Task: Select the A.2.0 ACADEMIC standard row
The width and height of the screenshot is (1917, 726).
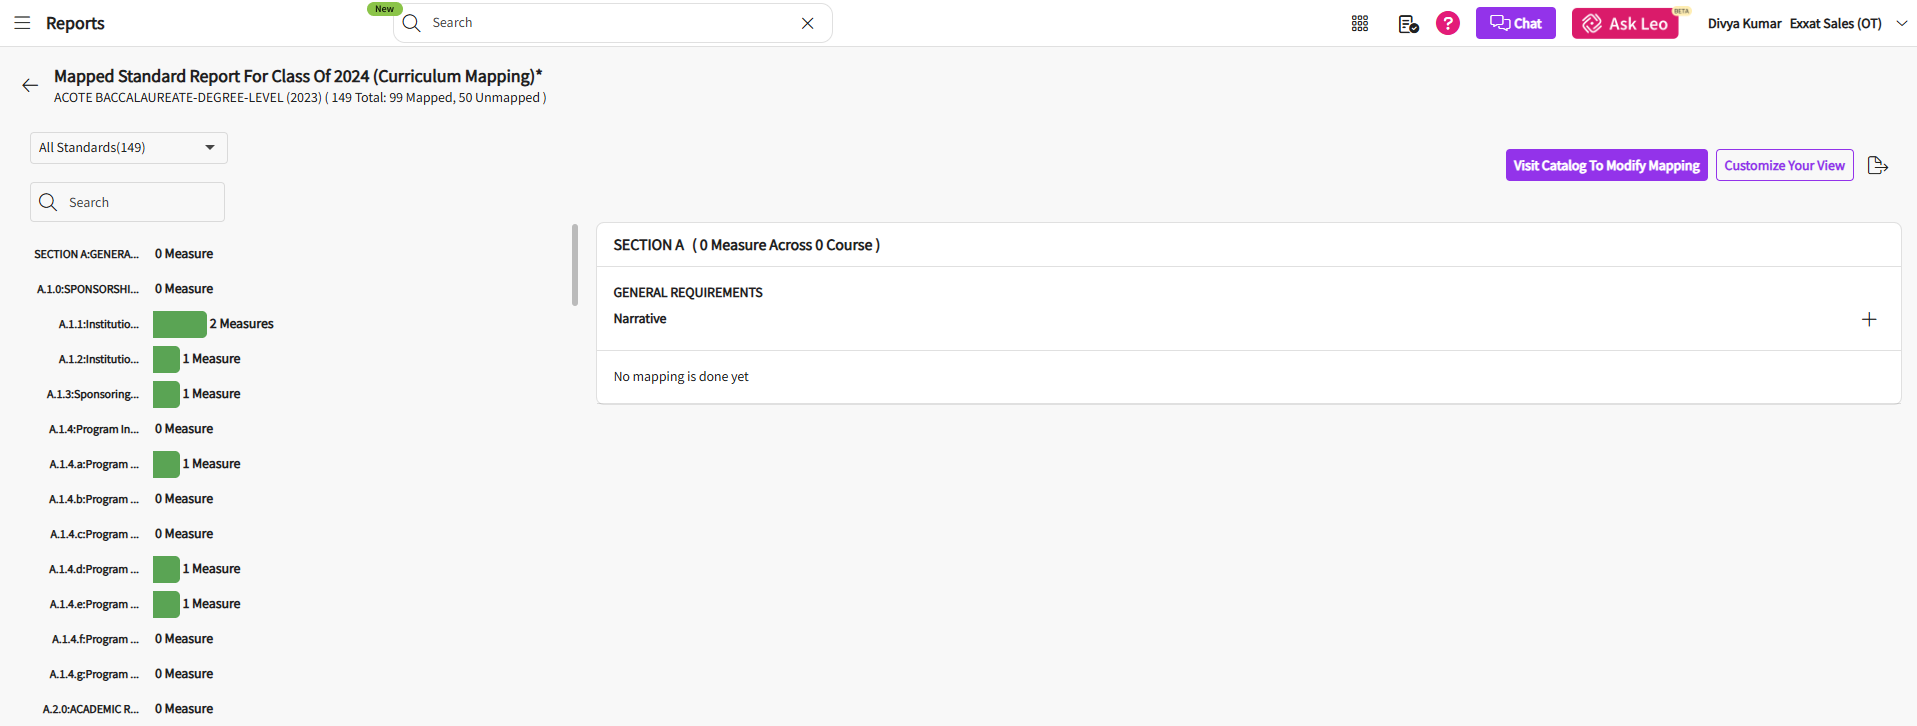Action: pyautogui.click(x=90, y=709)
